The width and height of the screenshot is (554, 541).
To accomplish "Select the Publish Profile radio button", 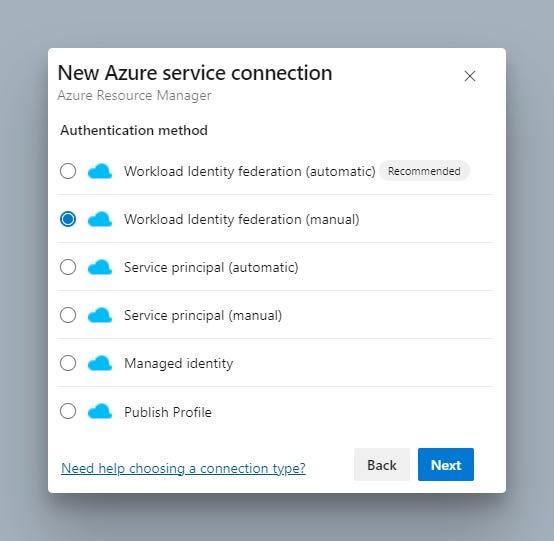I will coord(68,411).
